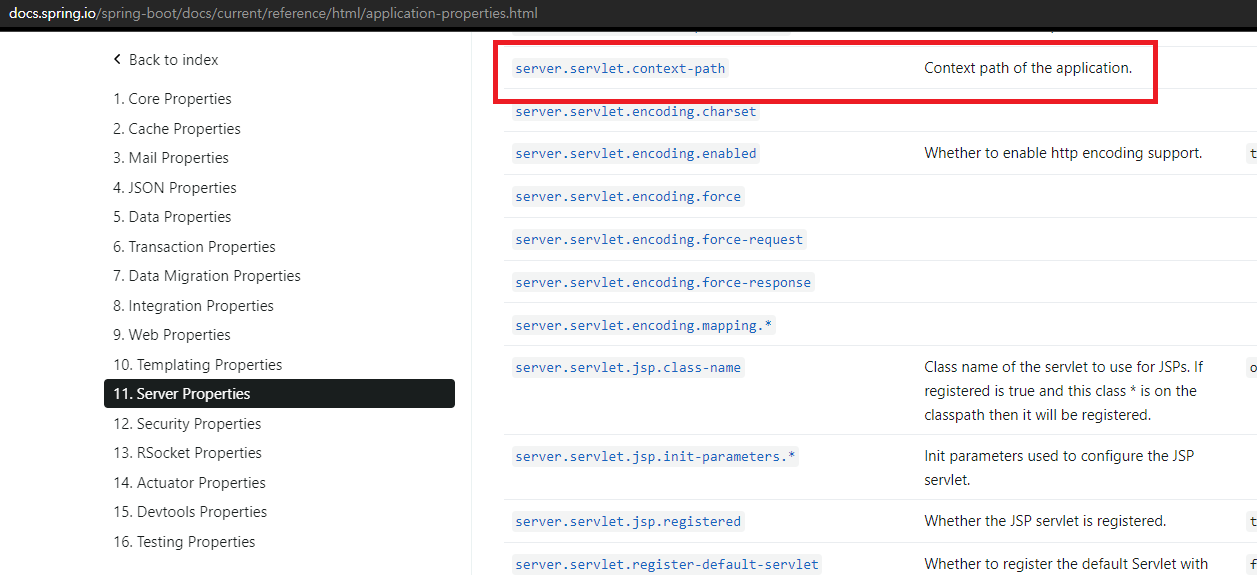The image size is (1257, 575).
Task: Click server.servlet.jsp.registered property link
Action: tap(628, 522)
